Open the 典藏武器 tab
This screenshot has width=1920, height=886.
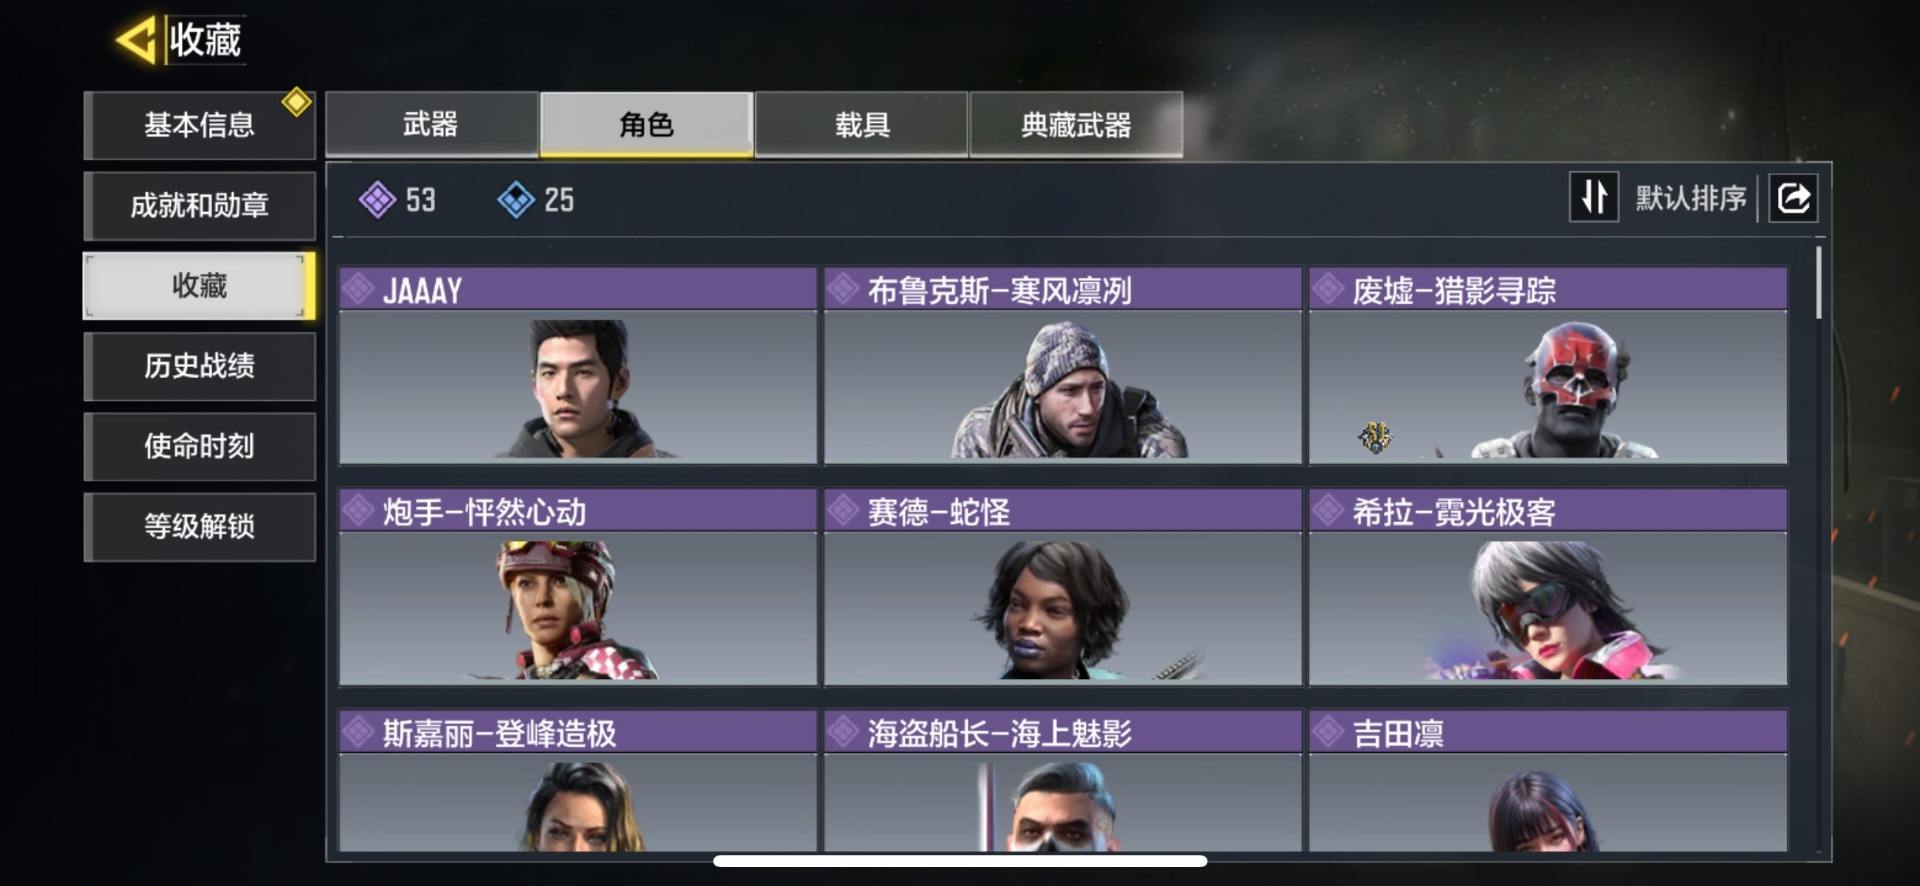click(x=1076, y=124)
